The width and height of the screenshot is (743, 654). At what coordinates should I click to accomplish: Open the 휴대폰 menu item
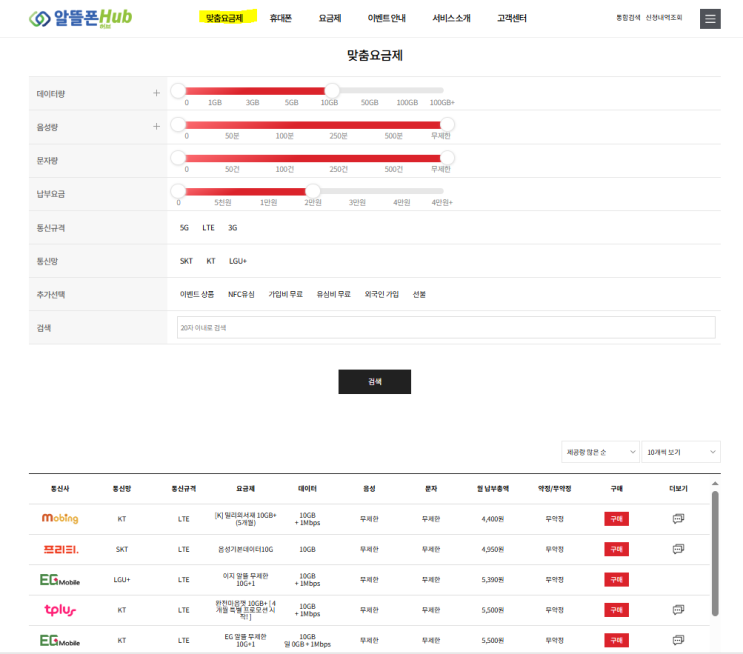click(281, 18)
